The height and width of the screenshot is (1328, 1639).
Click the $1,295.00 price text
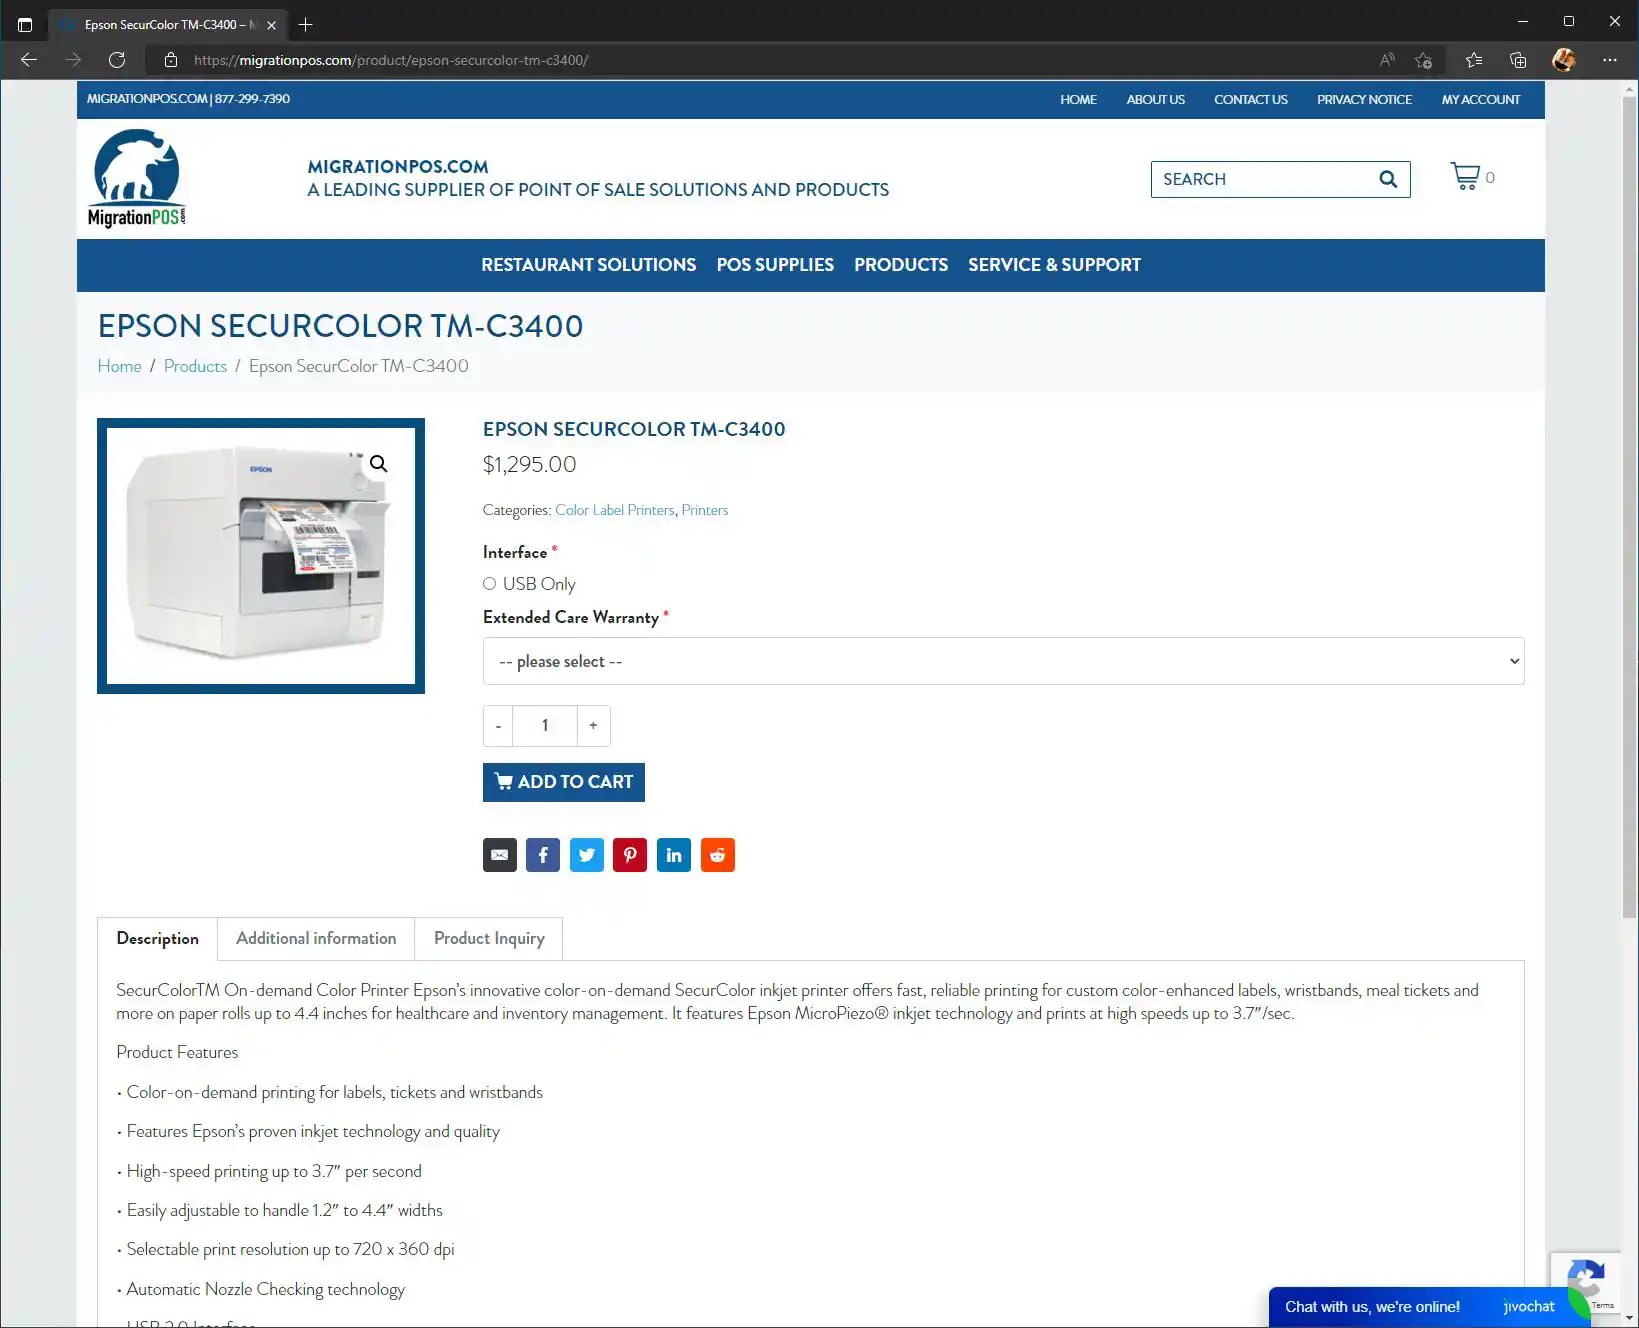click(x=530, y=465)
